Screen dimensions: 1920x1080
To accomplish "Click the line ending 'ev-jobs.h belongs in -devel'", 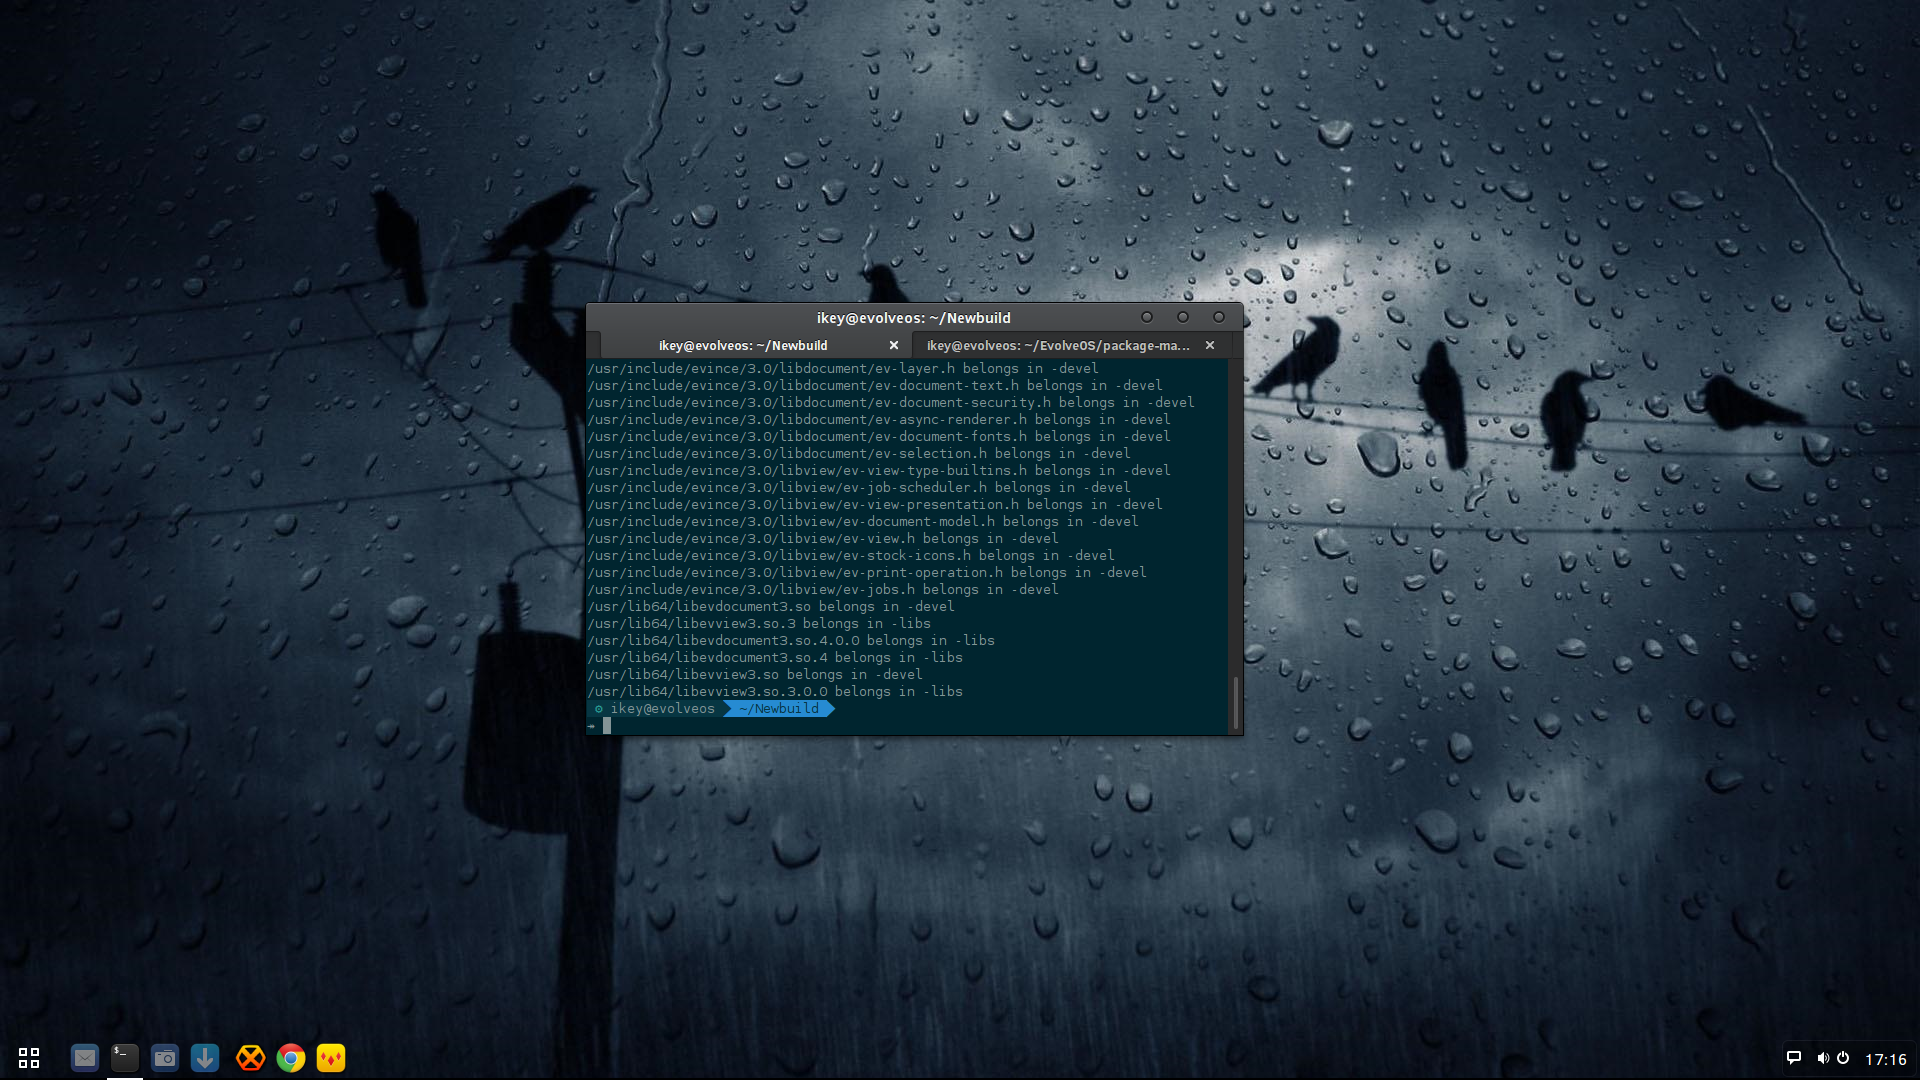I will [823, 590].
